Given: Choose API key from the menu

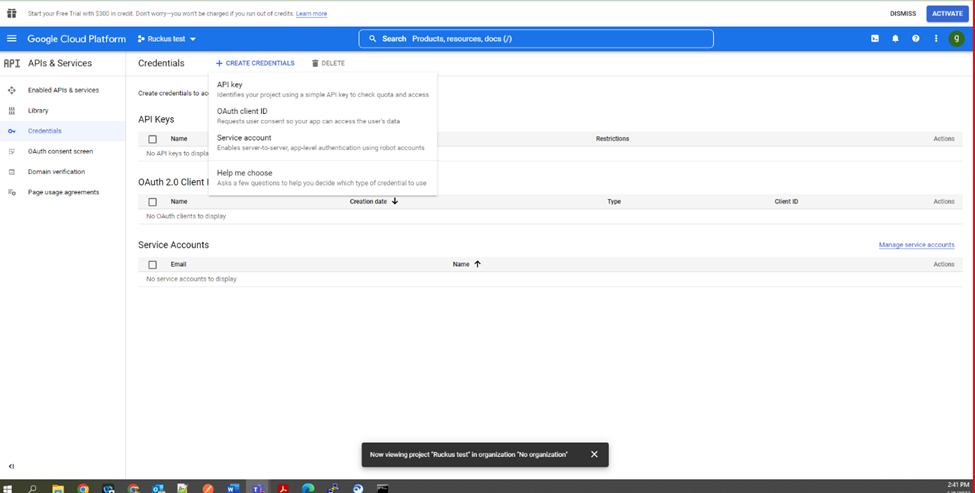Looking at the screenshot, I should (x=323, y=90).
